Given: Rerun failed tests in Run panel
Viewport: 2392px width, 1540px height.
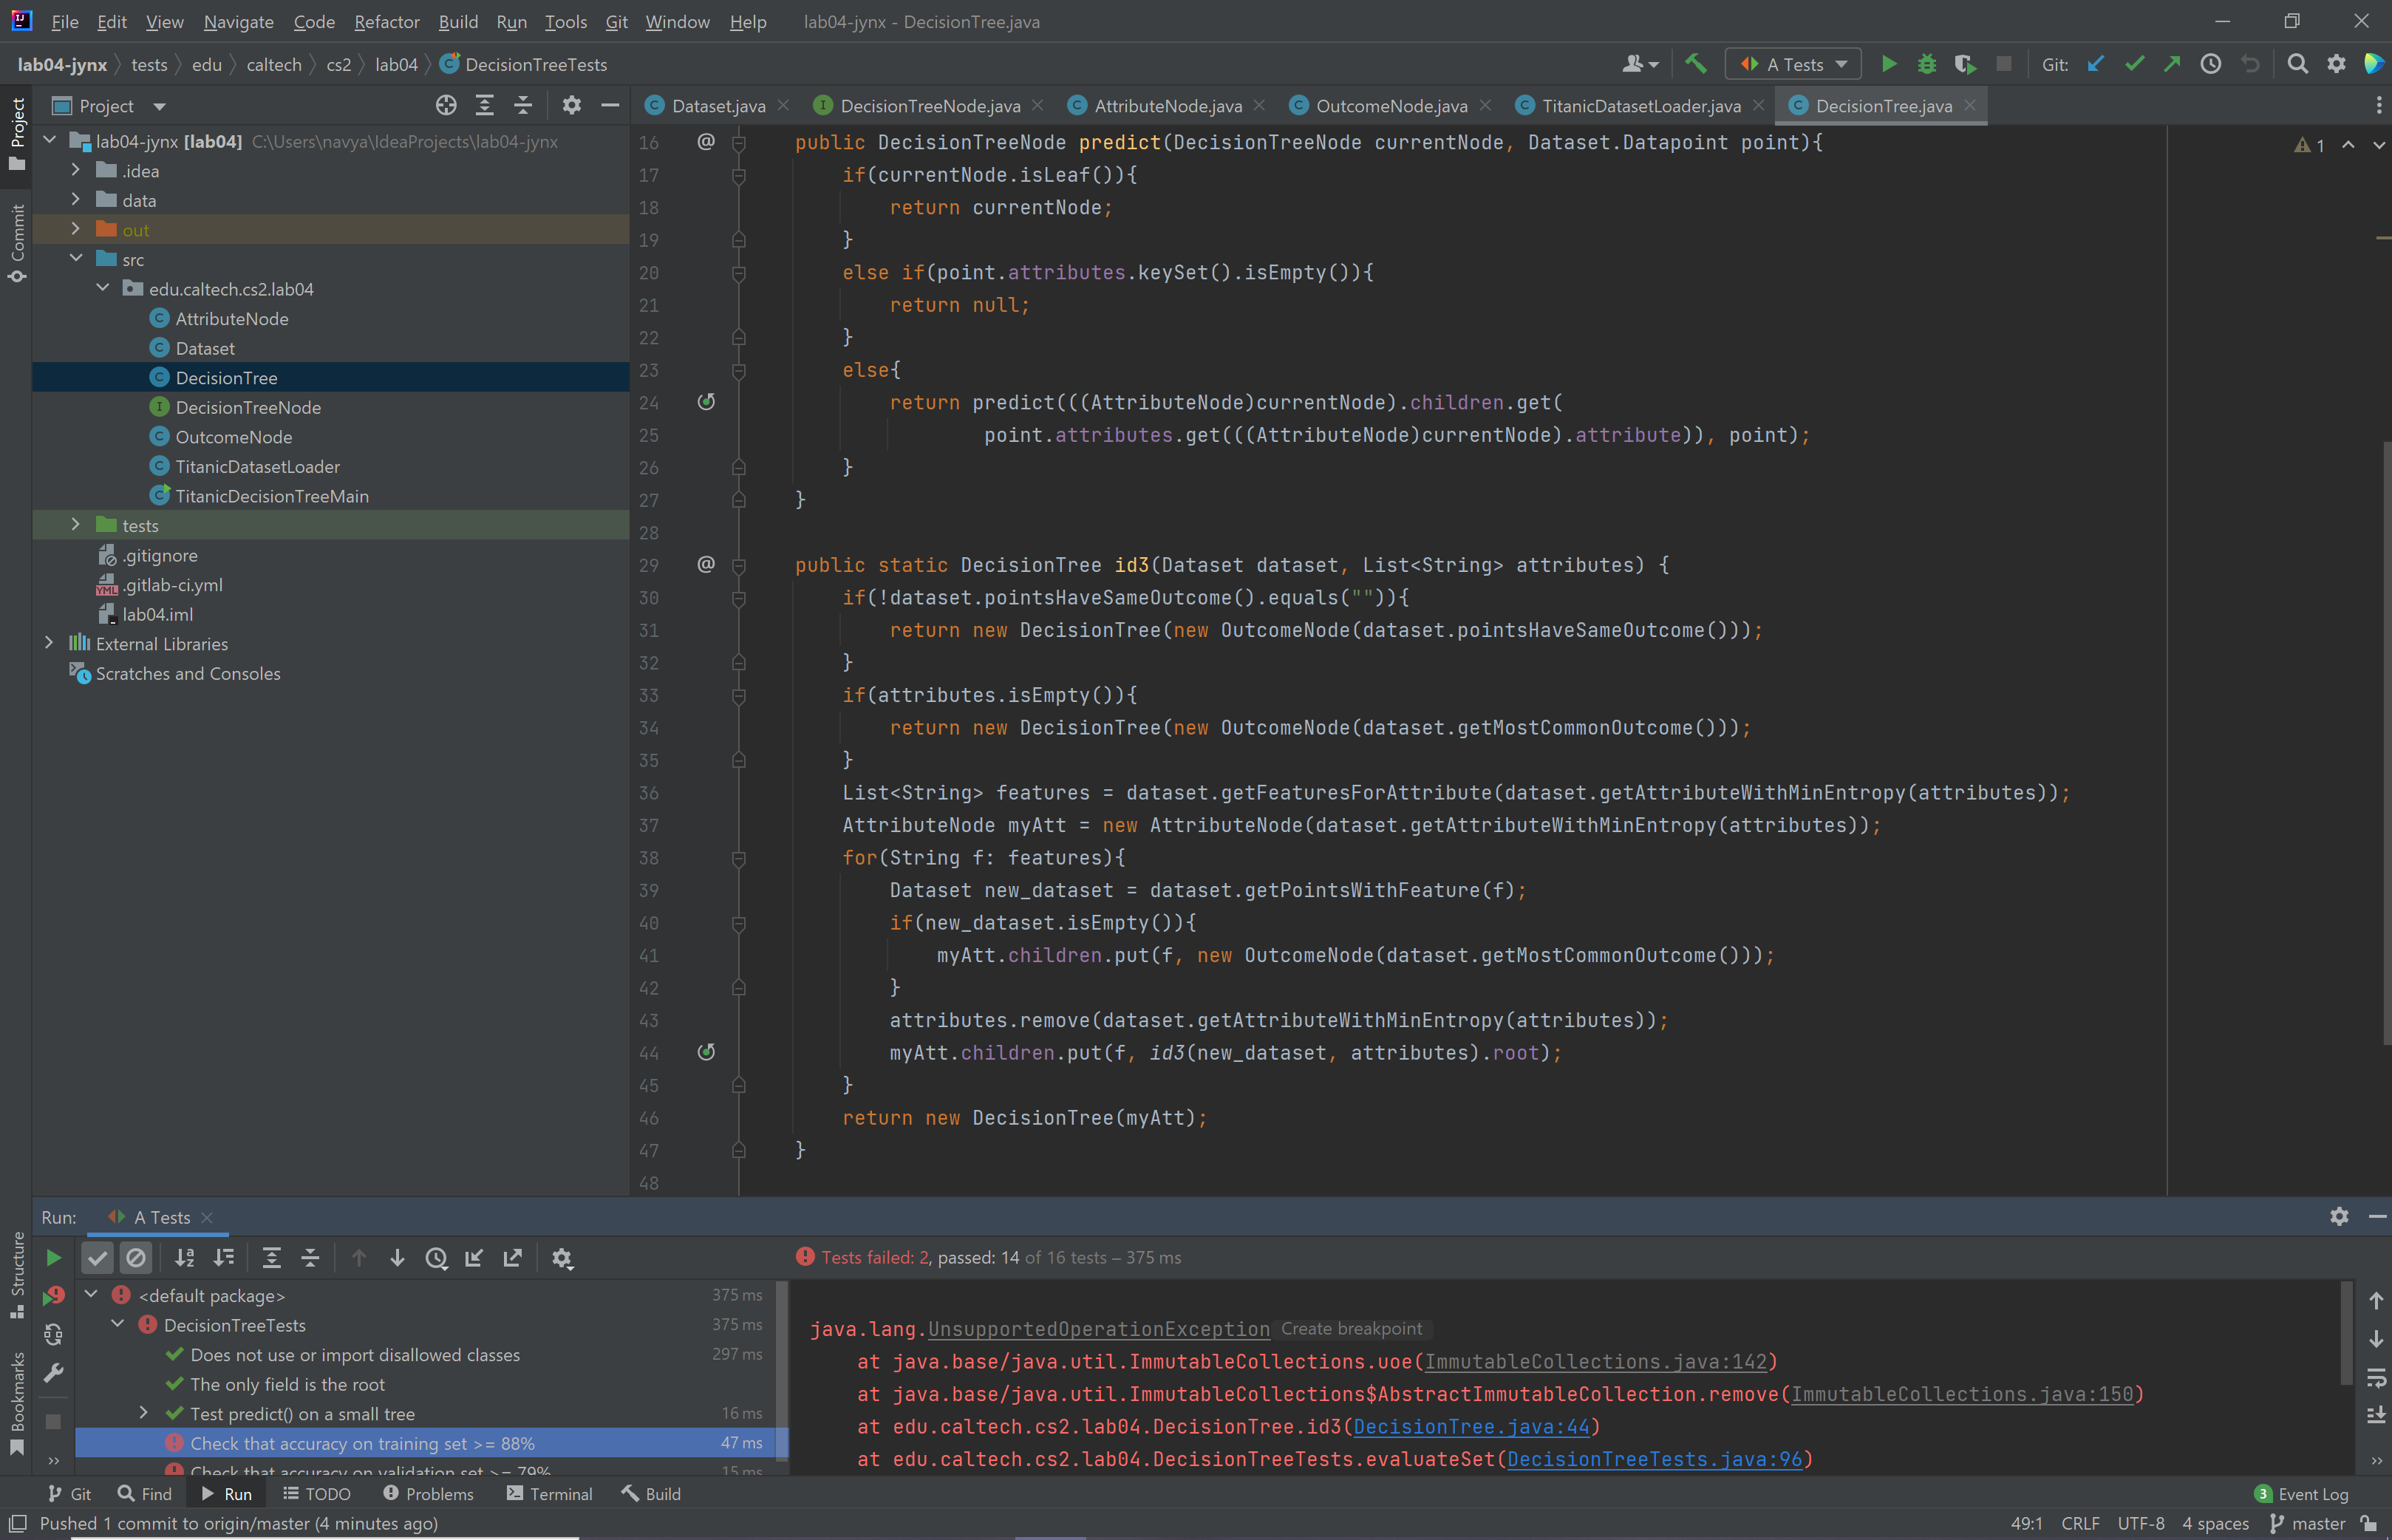Looking at the screenshot, I should tap(53, 1296).
